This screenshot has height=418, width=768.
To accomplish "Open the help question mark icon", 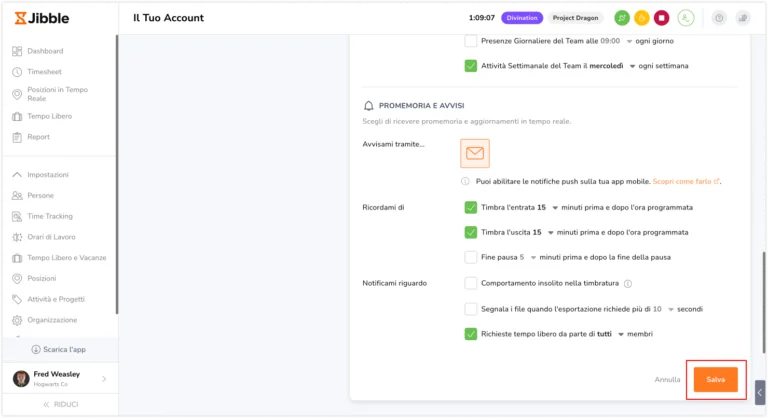I will [719, 17].
